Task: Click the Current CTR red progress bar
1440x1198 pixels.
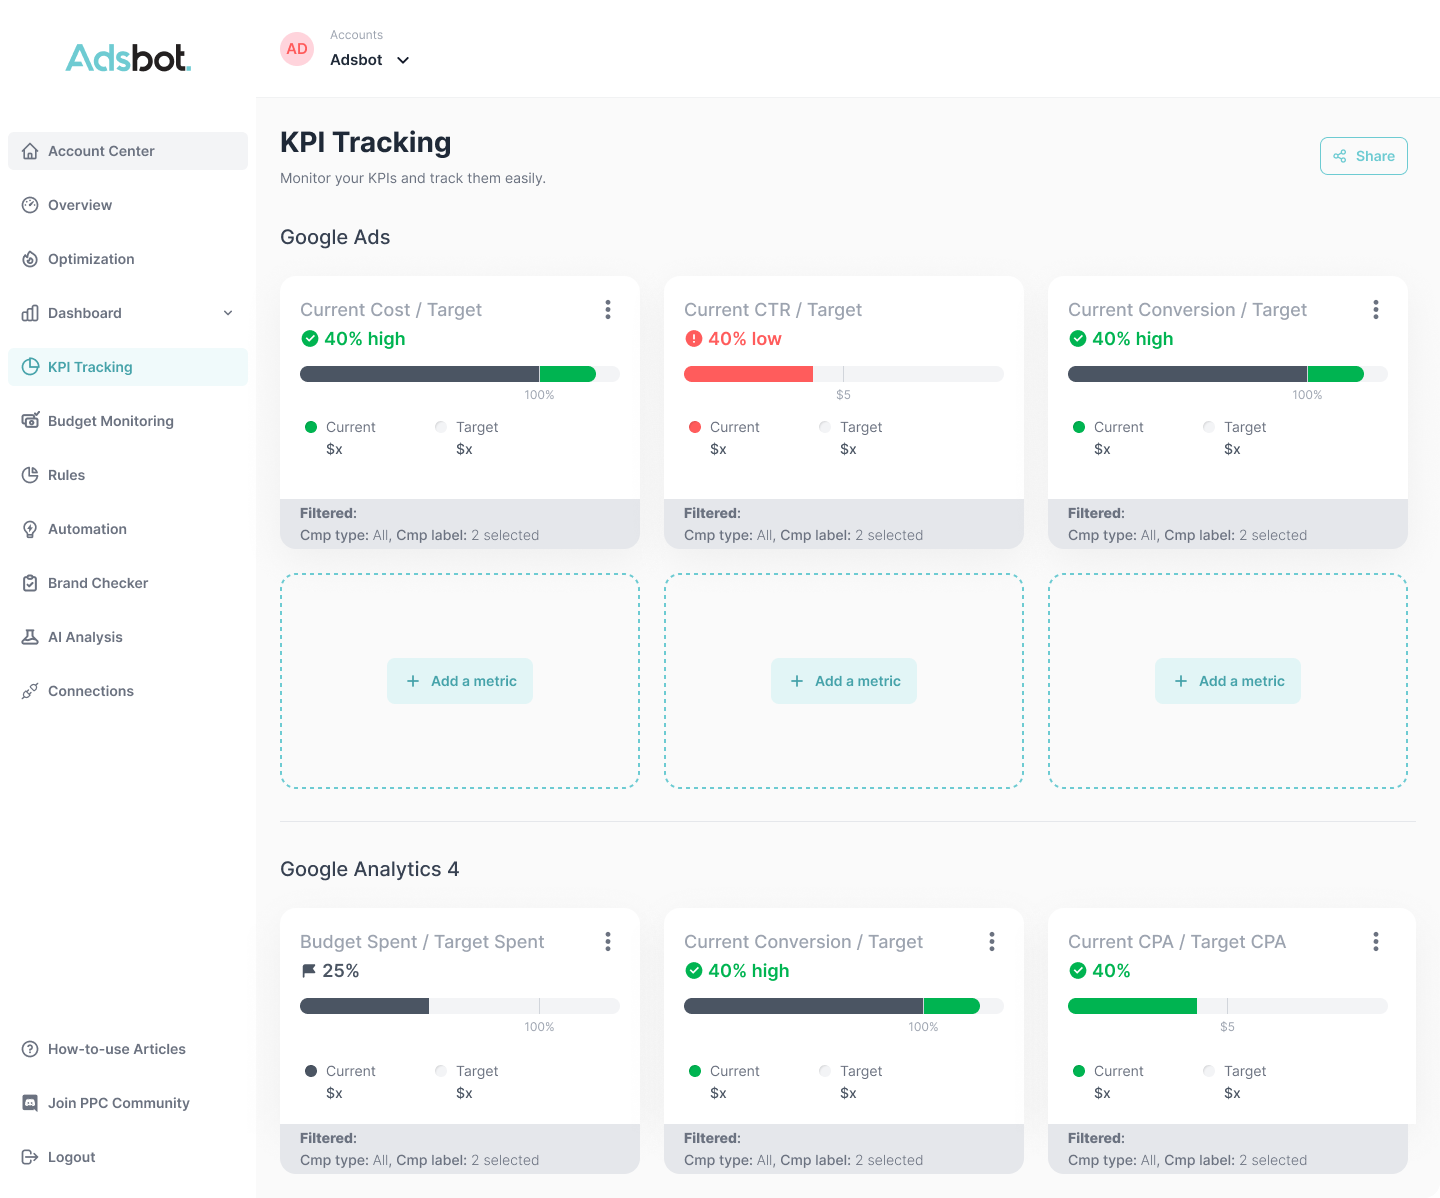Action: click(x=748, y=374)
